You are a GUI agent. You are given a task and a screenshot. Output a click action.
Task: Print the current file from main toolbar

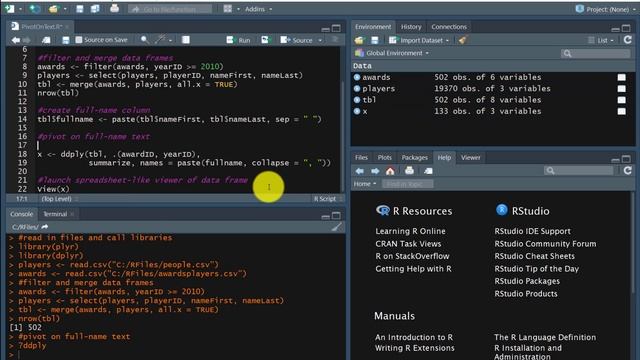click(114, 9)
